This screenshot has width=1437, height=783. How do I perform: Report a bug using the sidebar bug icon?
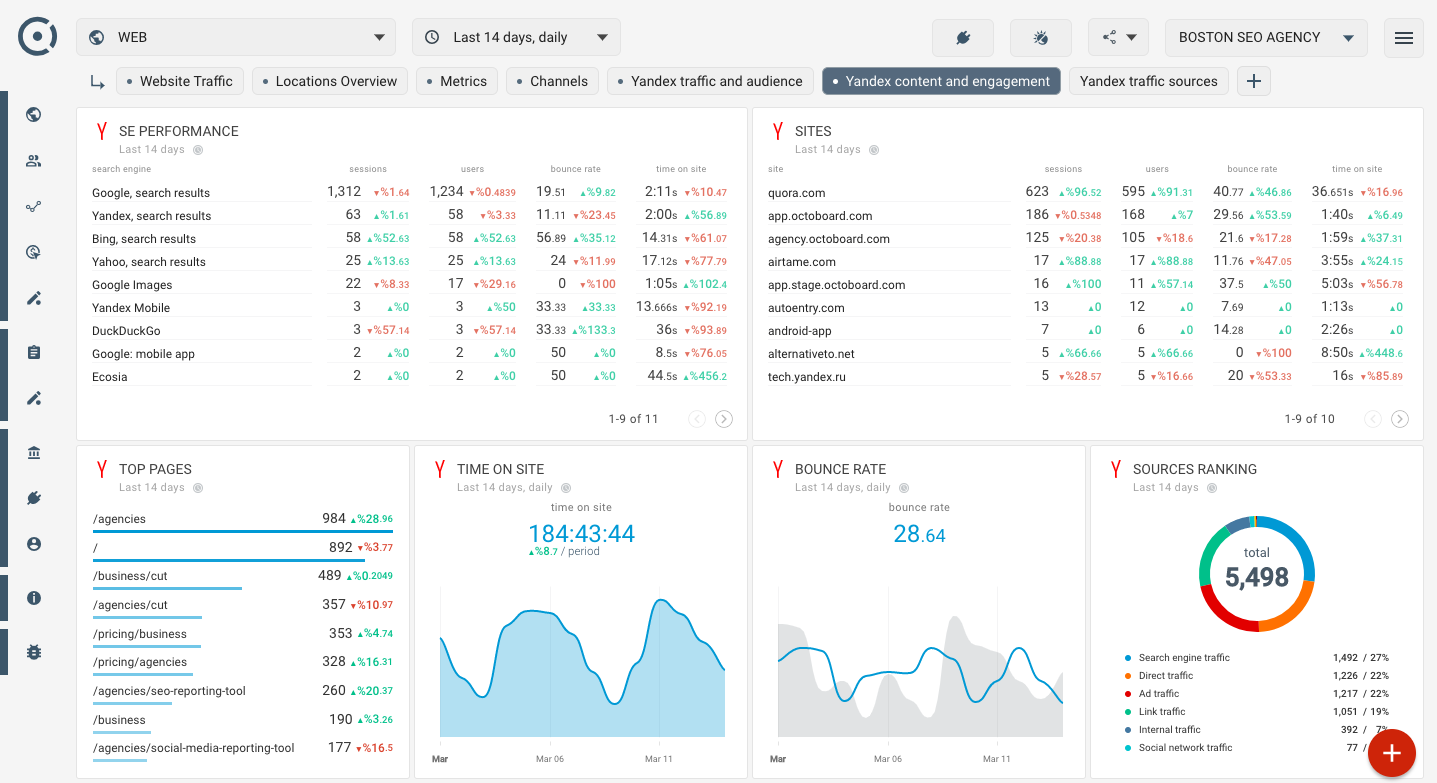pos(33,652)
